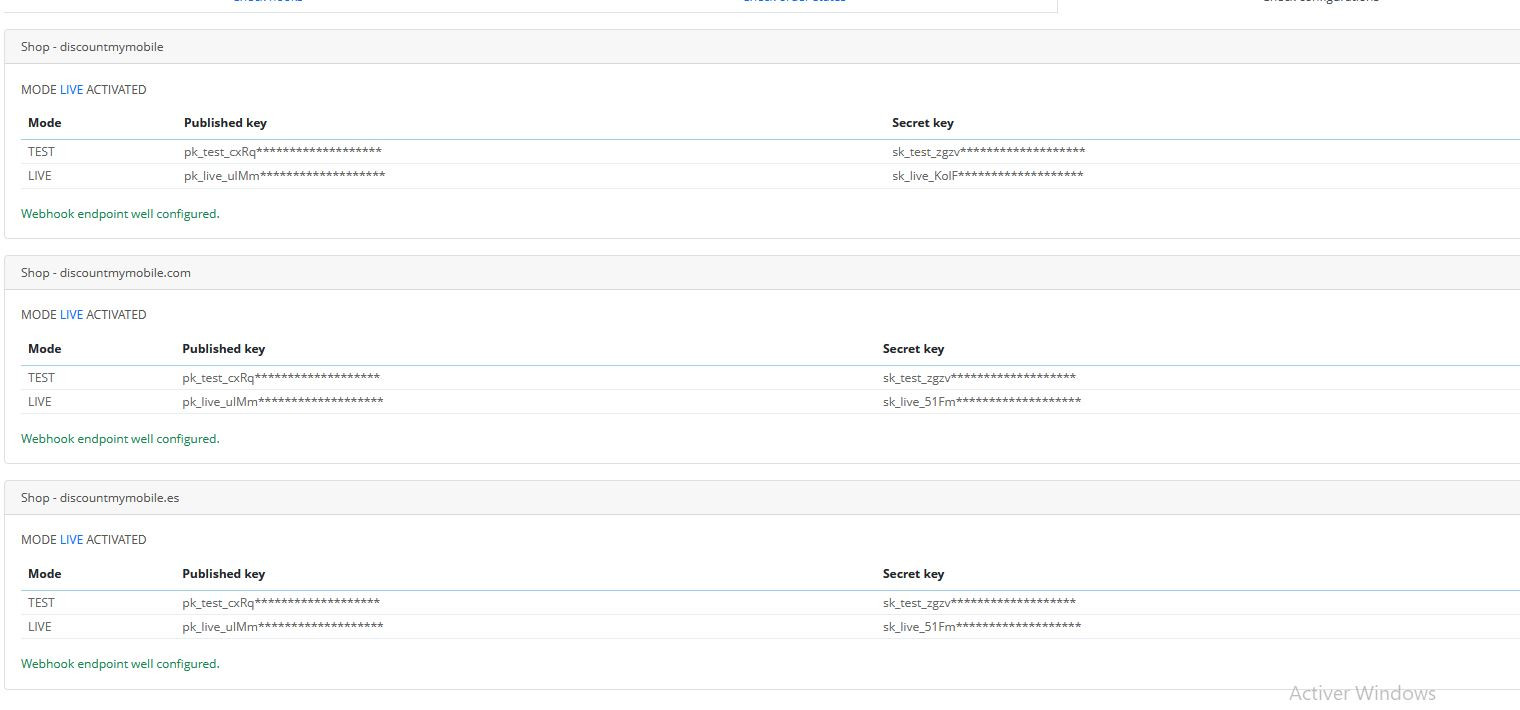Click blue LIVE text in discountmymobile.es panel
1520x710 pixels.
point(71,540)
